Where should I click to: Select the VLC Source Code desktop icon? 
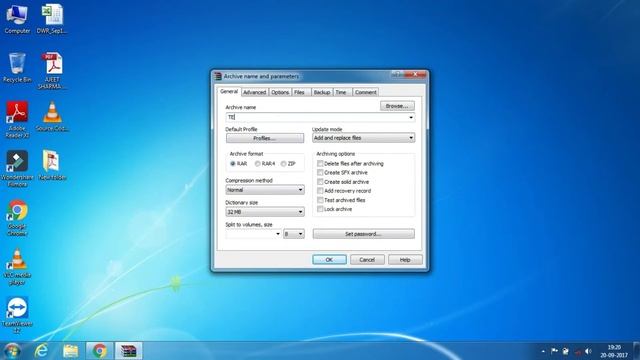click(52, 116)
